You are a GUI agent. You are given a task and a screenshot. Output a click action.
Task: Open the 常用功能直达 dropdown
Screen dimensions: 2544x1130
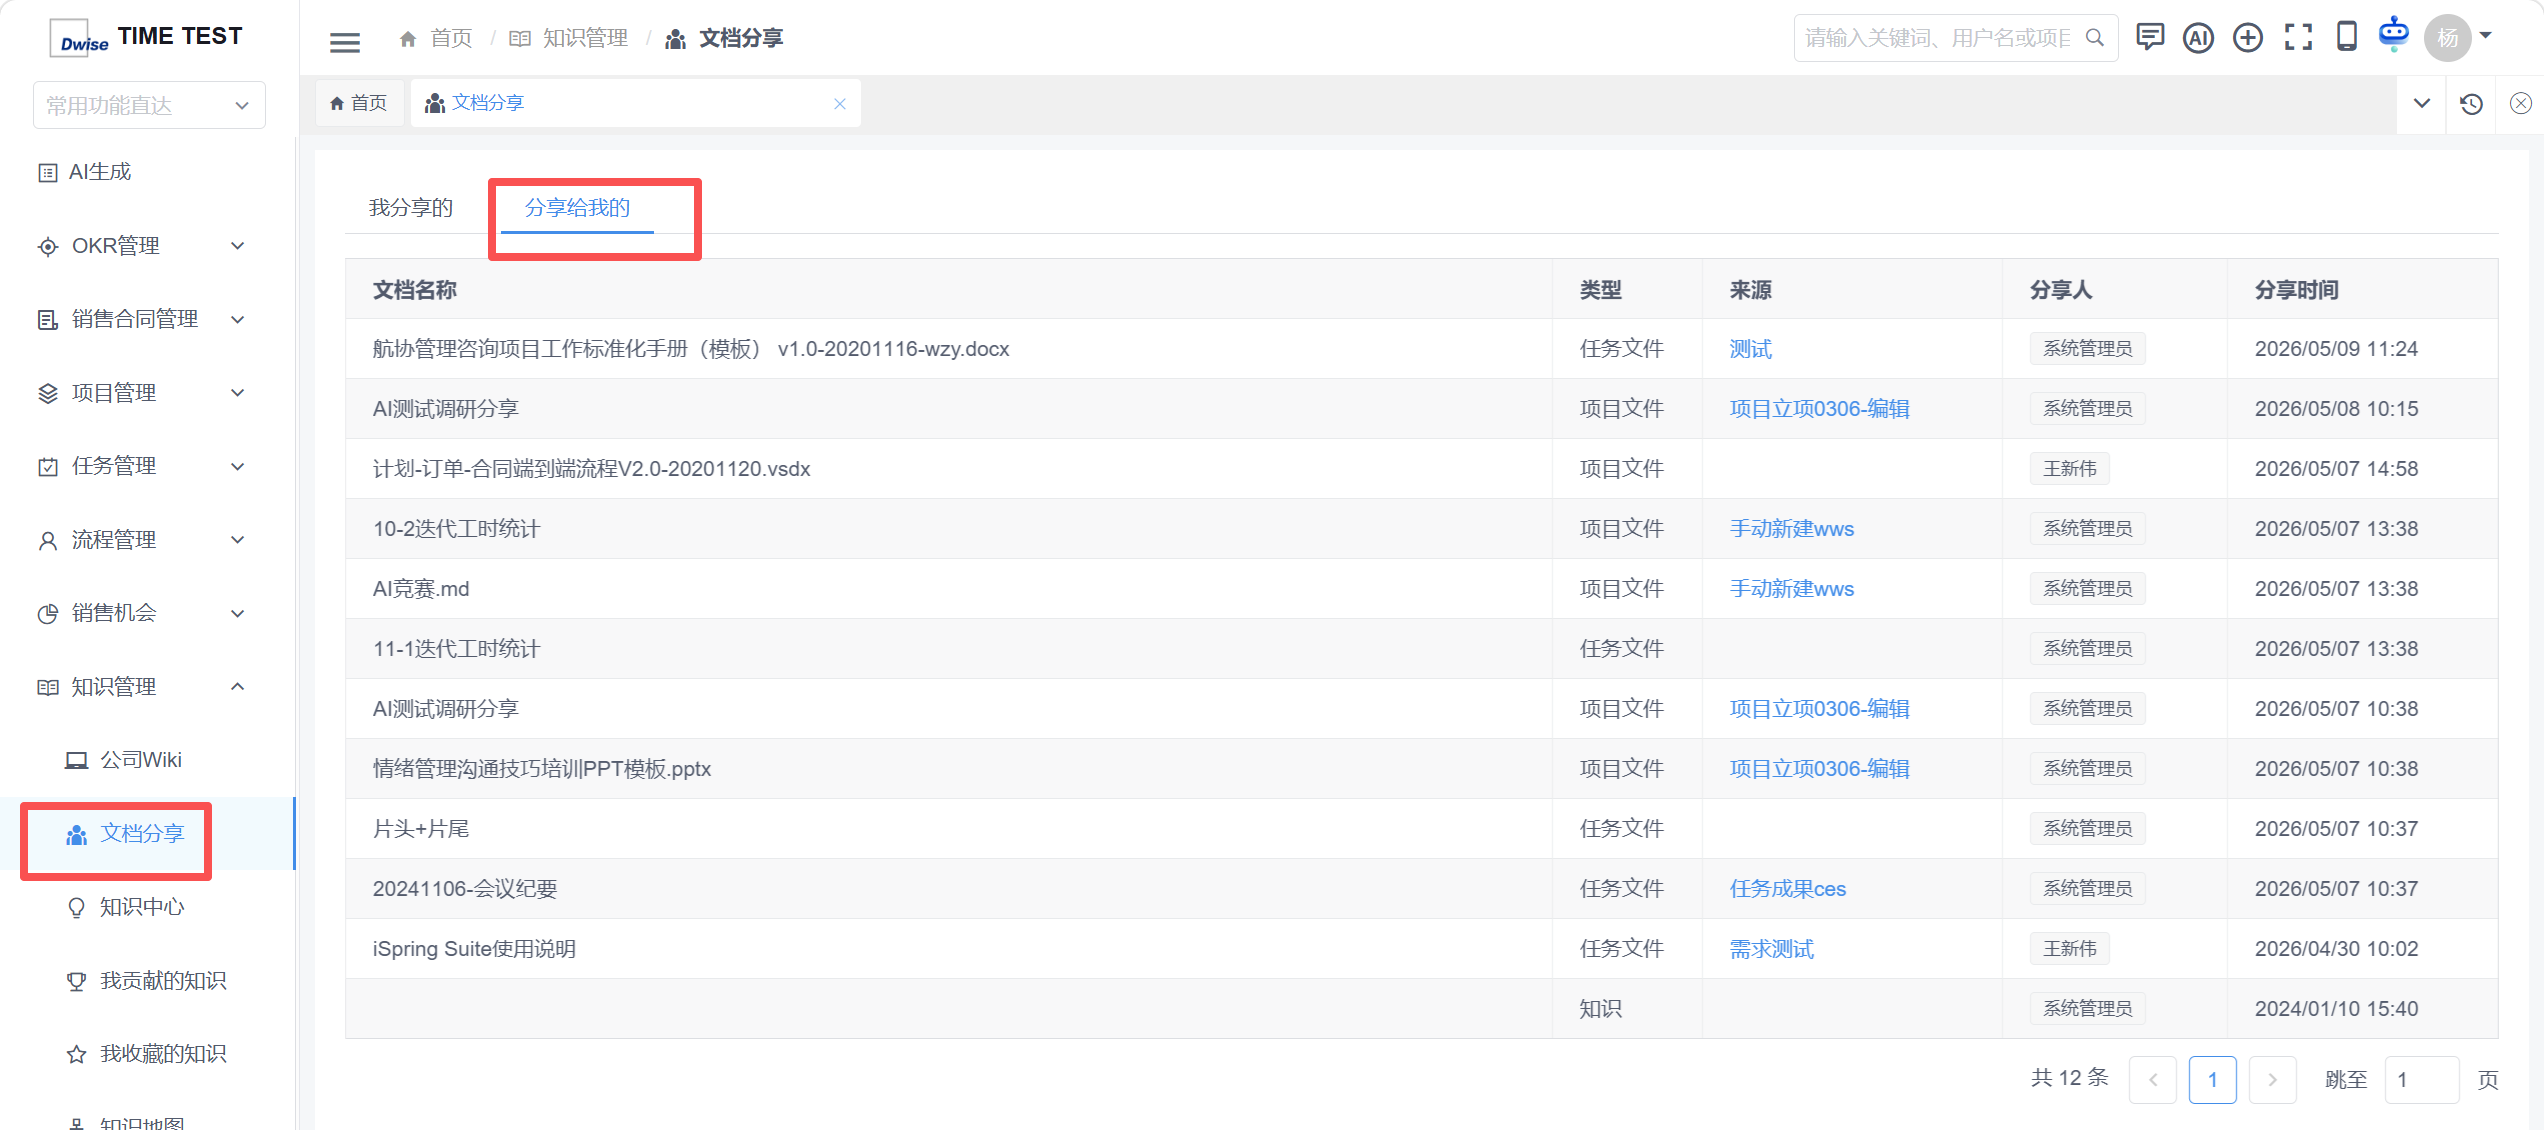tap(149, 105)
